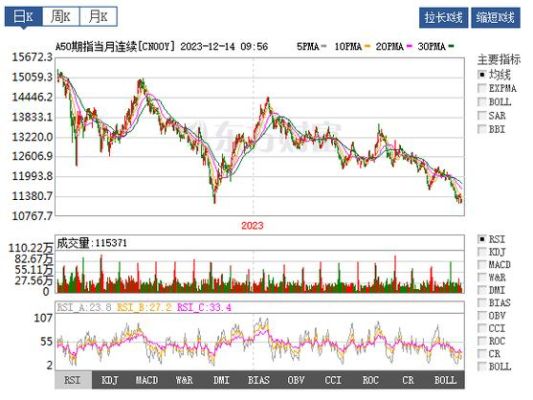This screenshot has width=533, height=400.
Task: Select the MACD sub-indicator in right list
Action: [495, 264]
